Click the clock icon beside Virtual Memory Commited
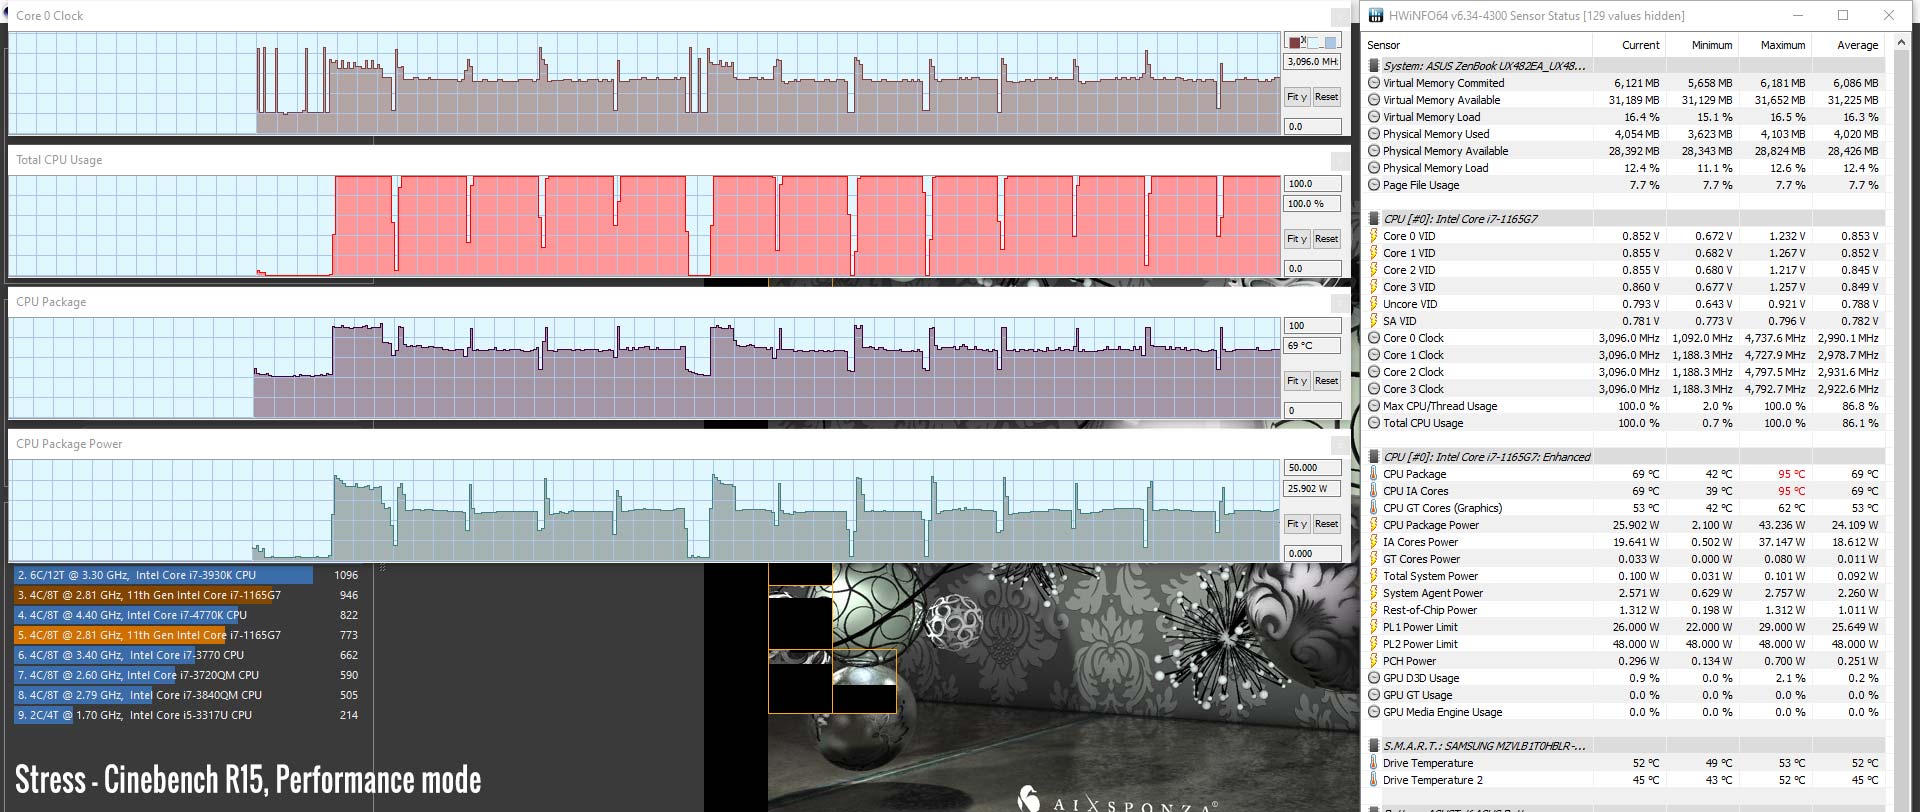The image size is (1920, 812). pos(1374,83)
